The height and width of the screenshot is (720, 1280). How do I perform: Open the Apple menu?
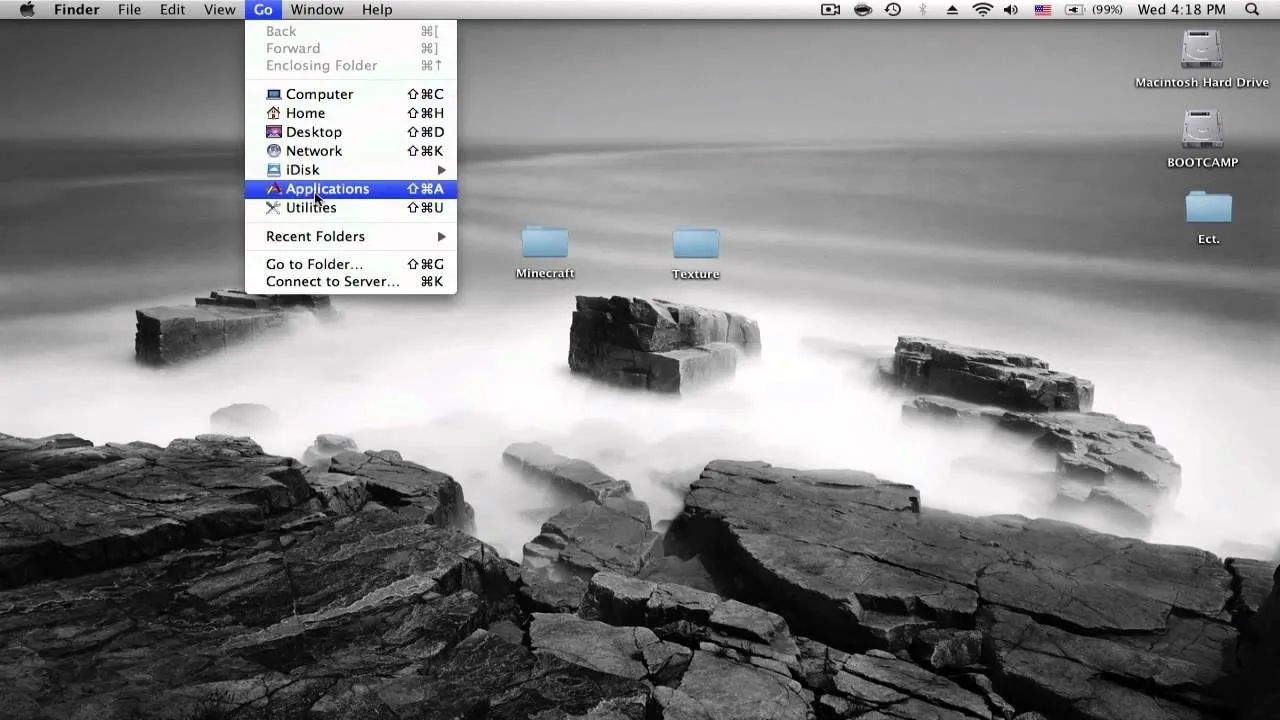[27, 9]
